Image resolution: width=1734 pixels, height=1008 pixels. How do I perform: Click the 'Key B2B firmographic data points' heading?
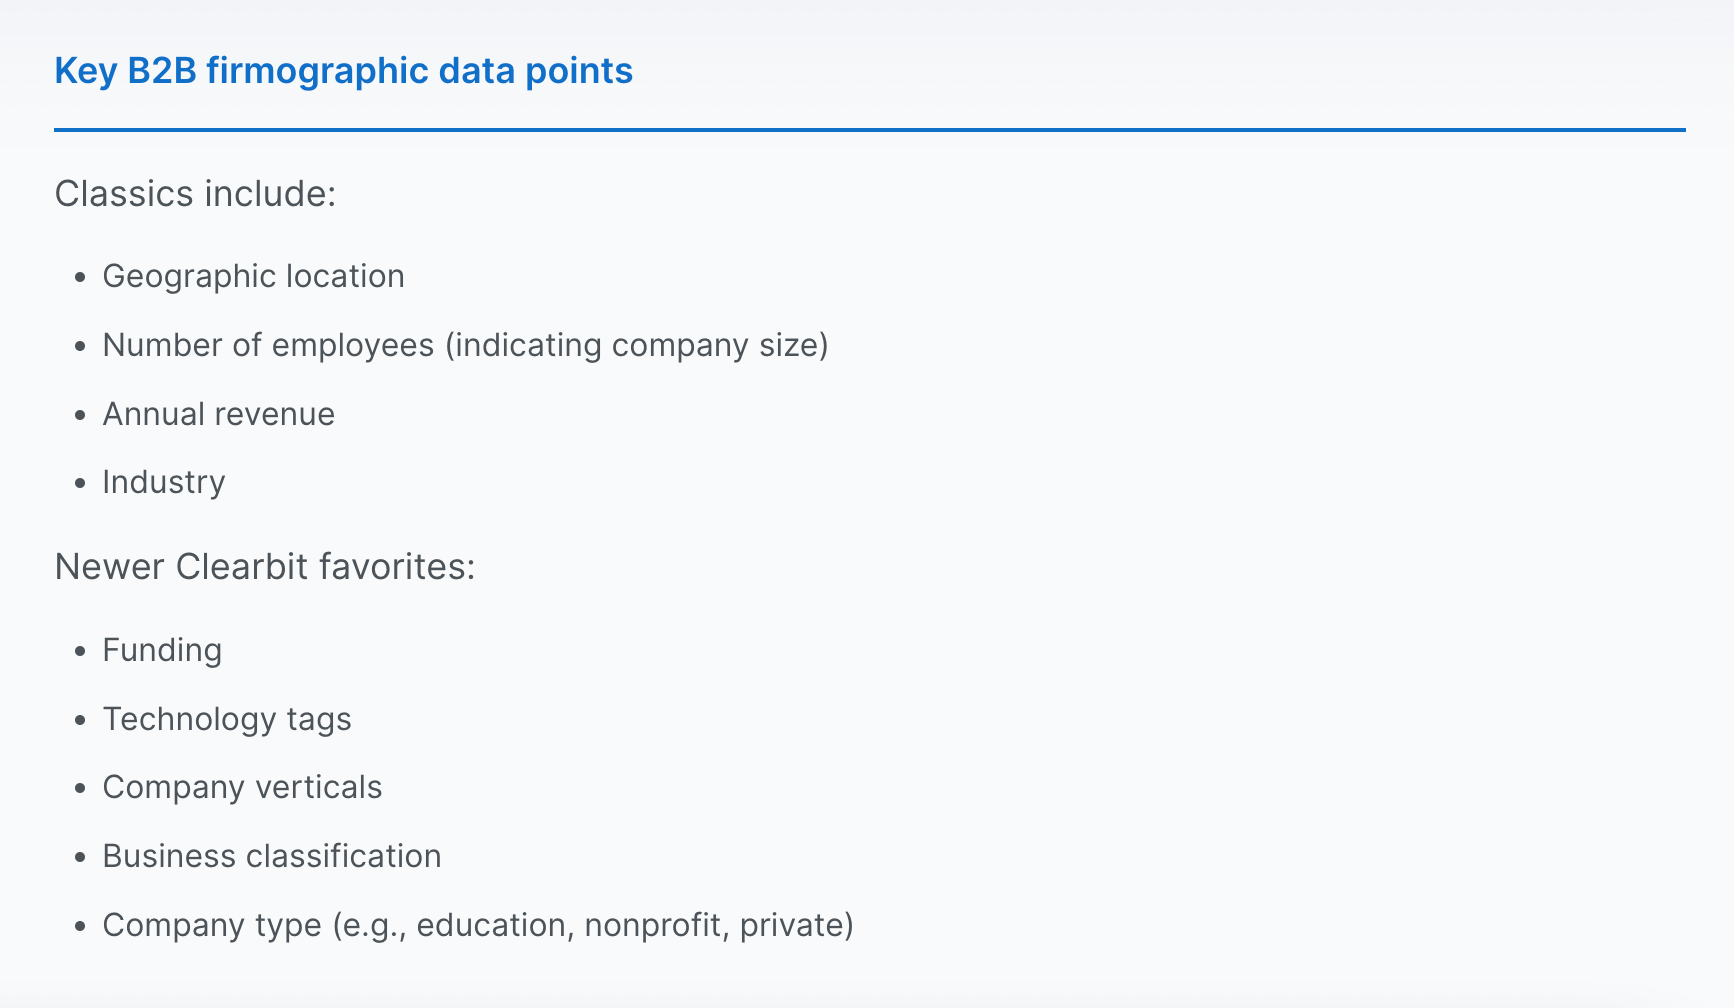[343, 71]
